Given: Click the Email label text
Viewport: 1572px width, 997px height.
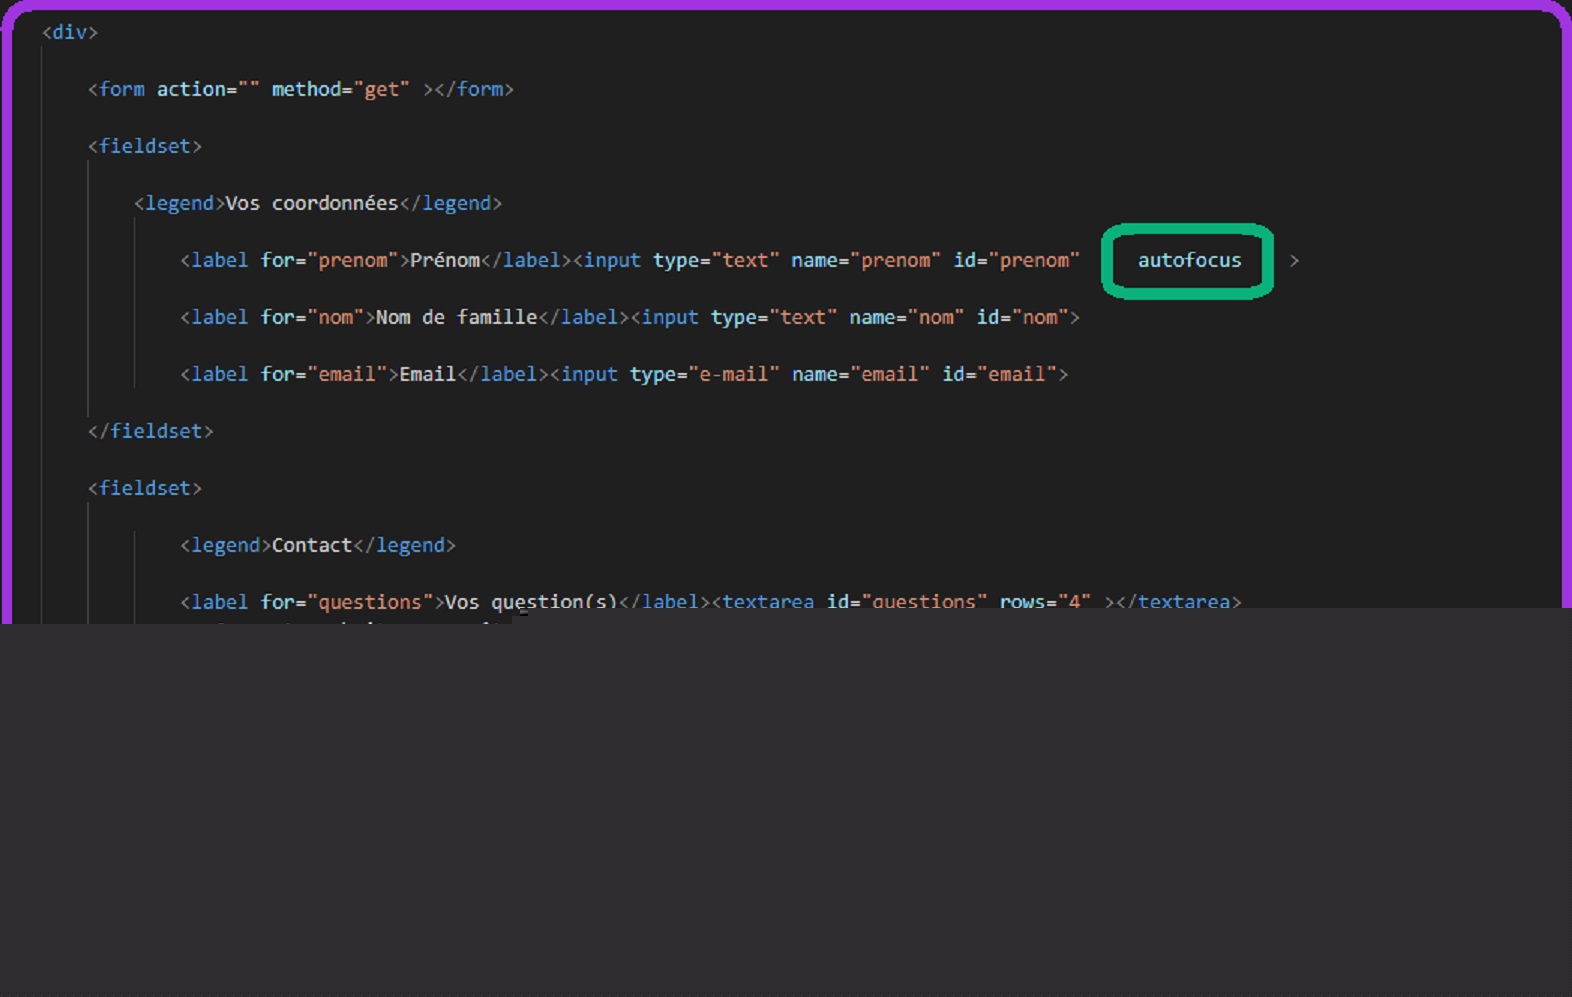Looking at the screenshot, I should [x=427, y=374].
